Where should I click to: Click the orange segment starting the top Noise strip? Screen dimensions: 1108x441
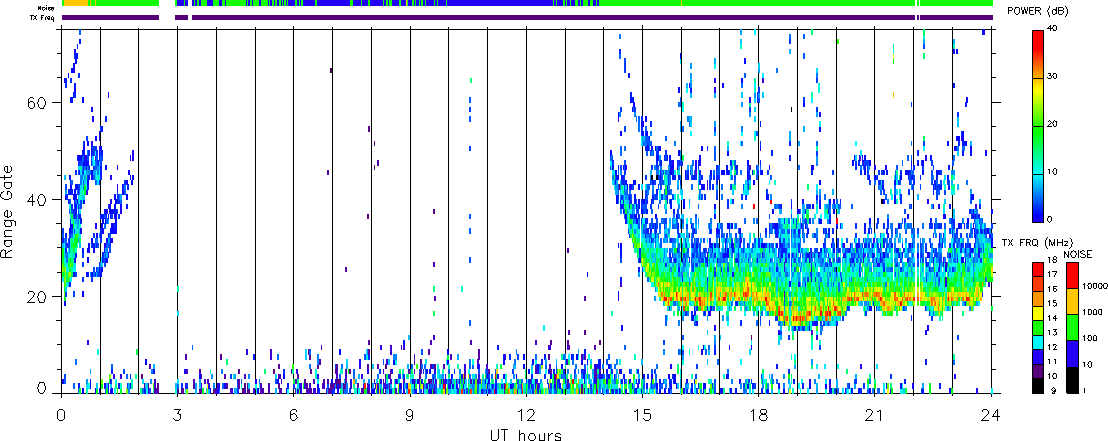coord(75,3)
